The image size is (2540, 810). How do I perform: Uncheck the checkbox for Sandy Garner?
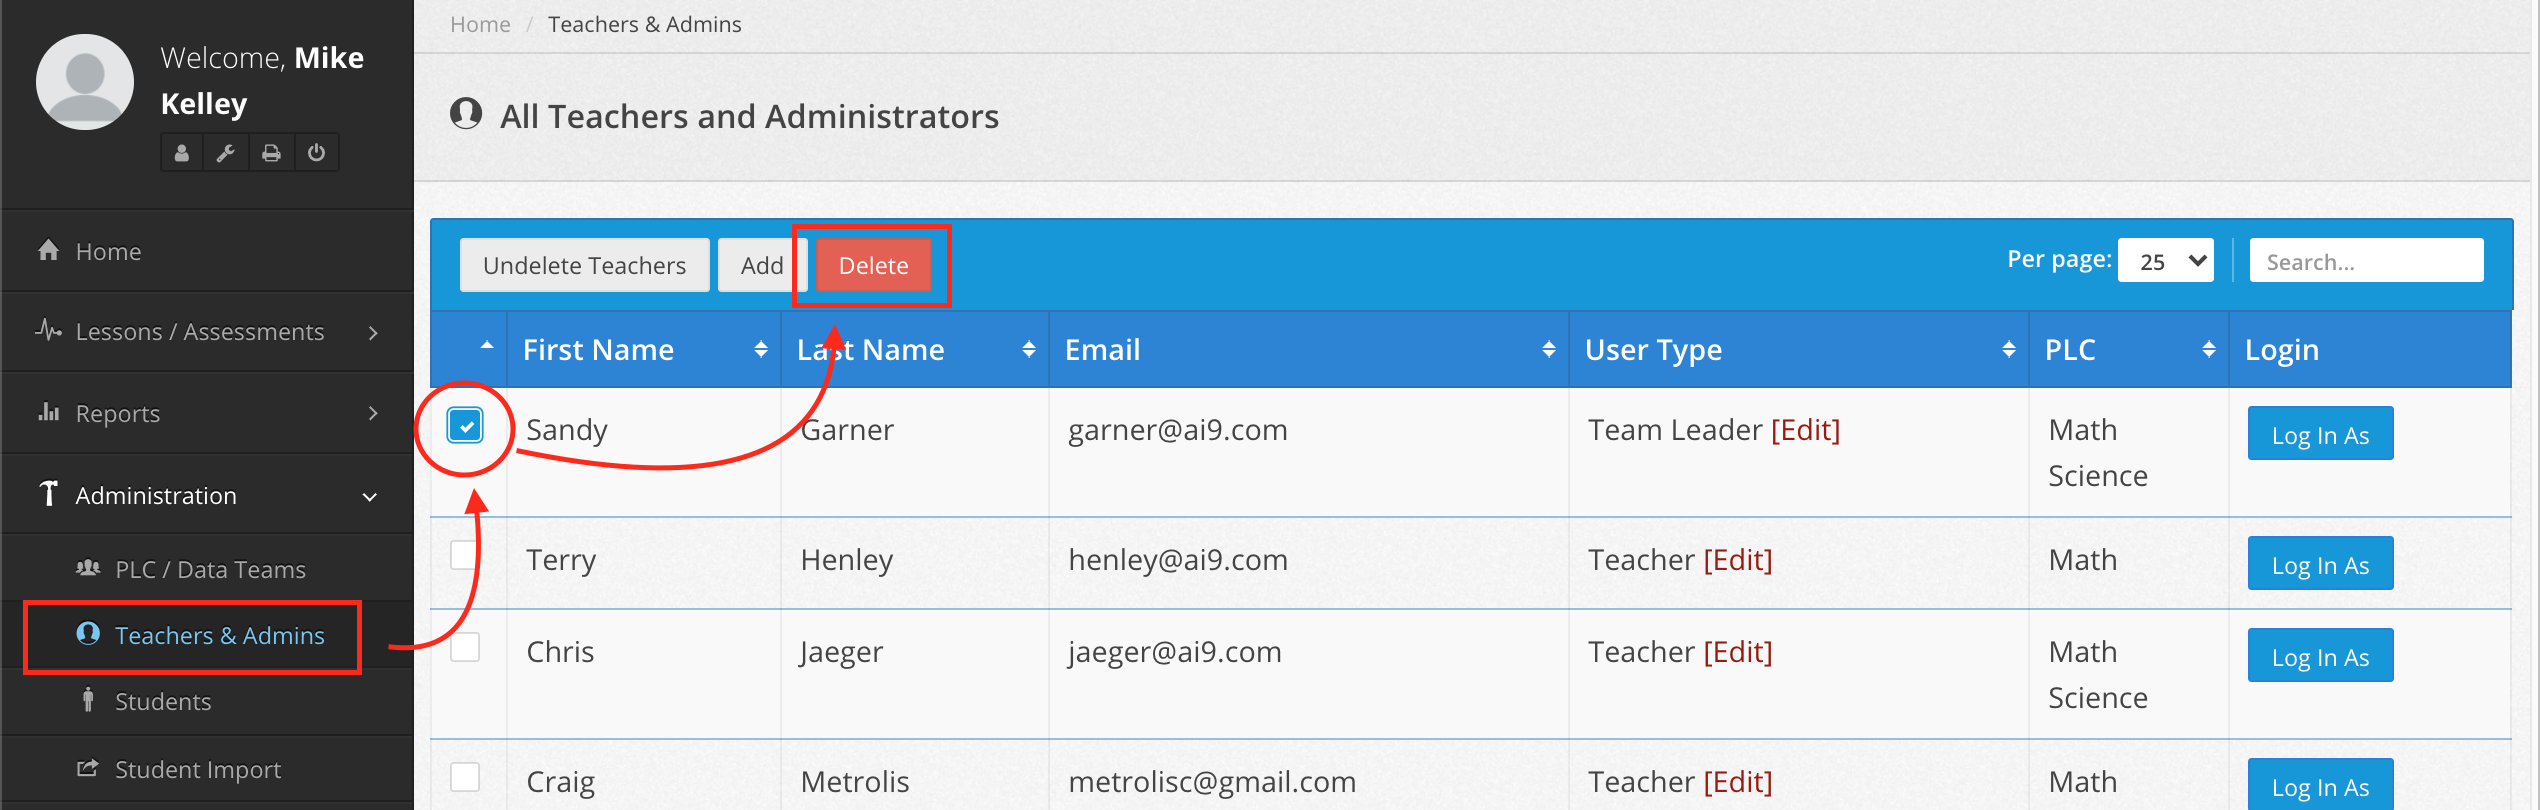tap(465, 426)
